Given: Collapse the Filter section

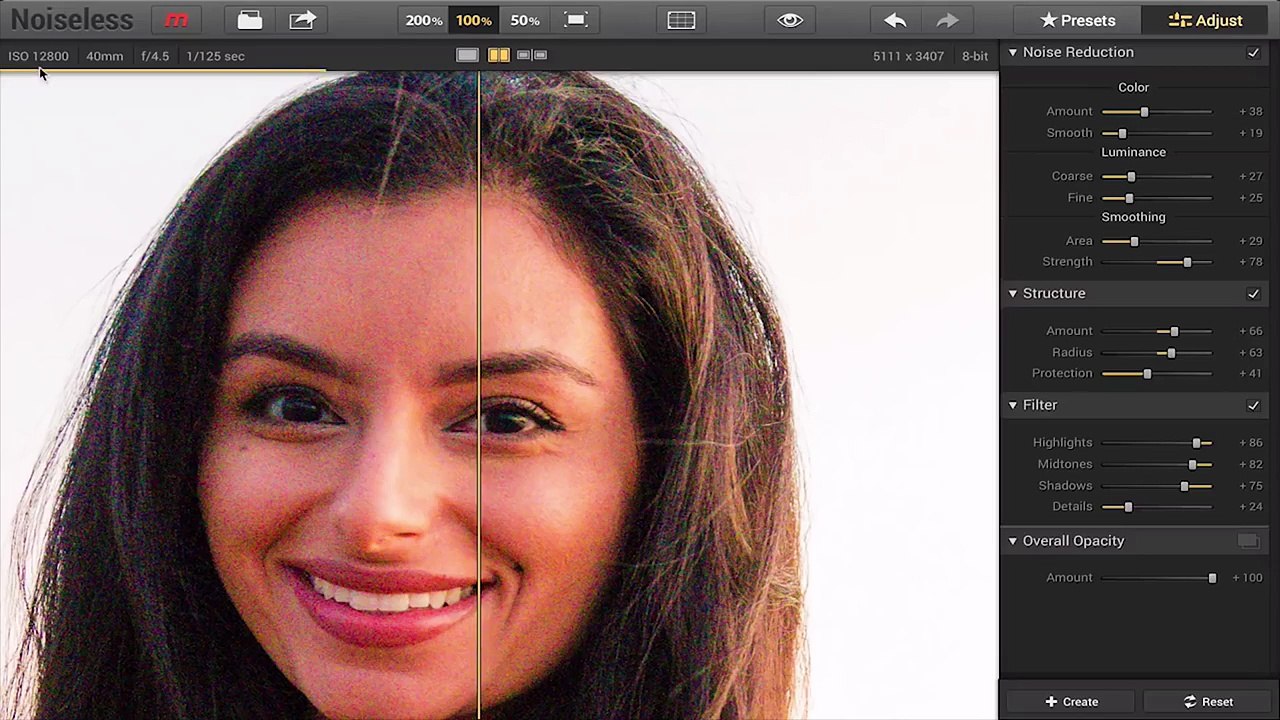Looking at the screenshot, I should (1013, 405).
